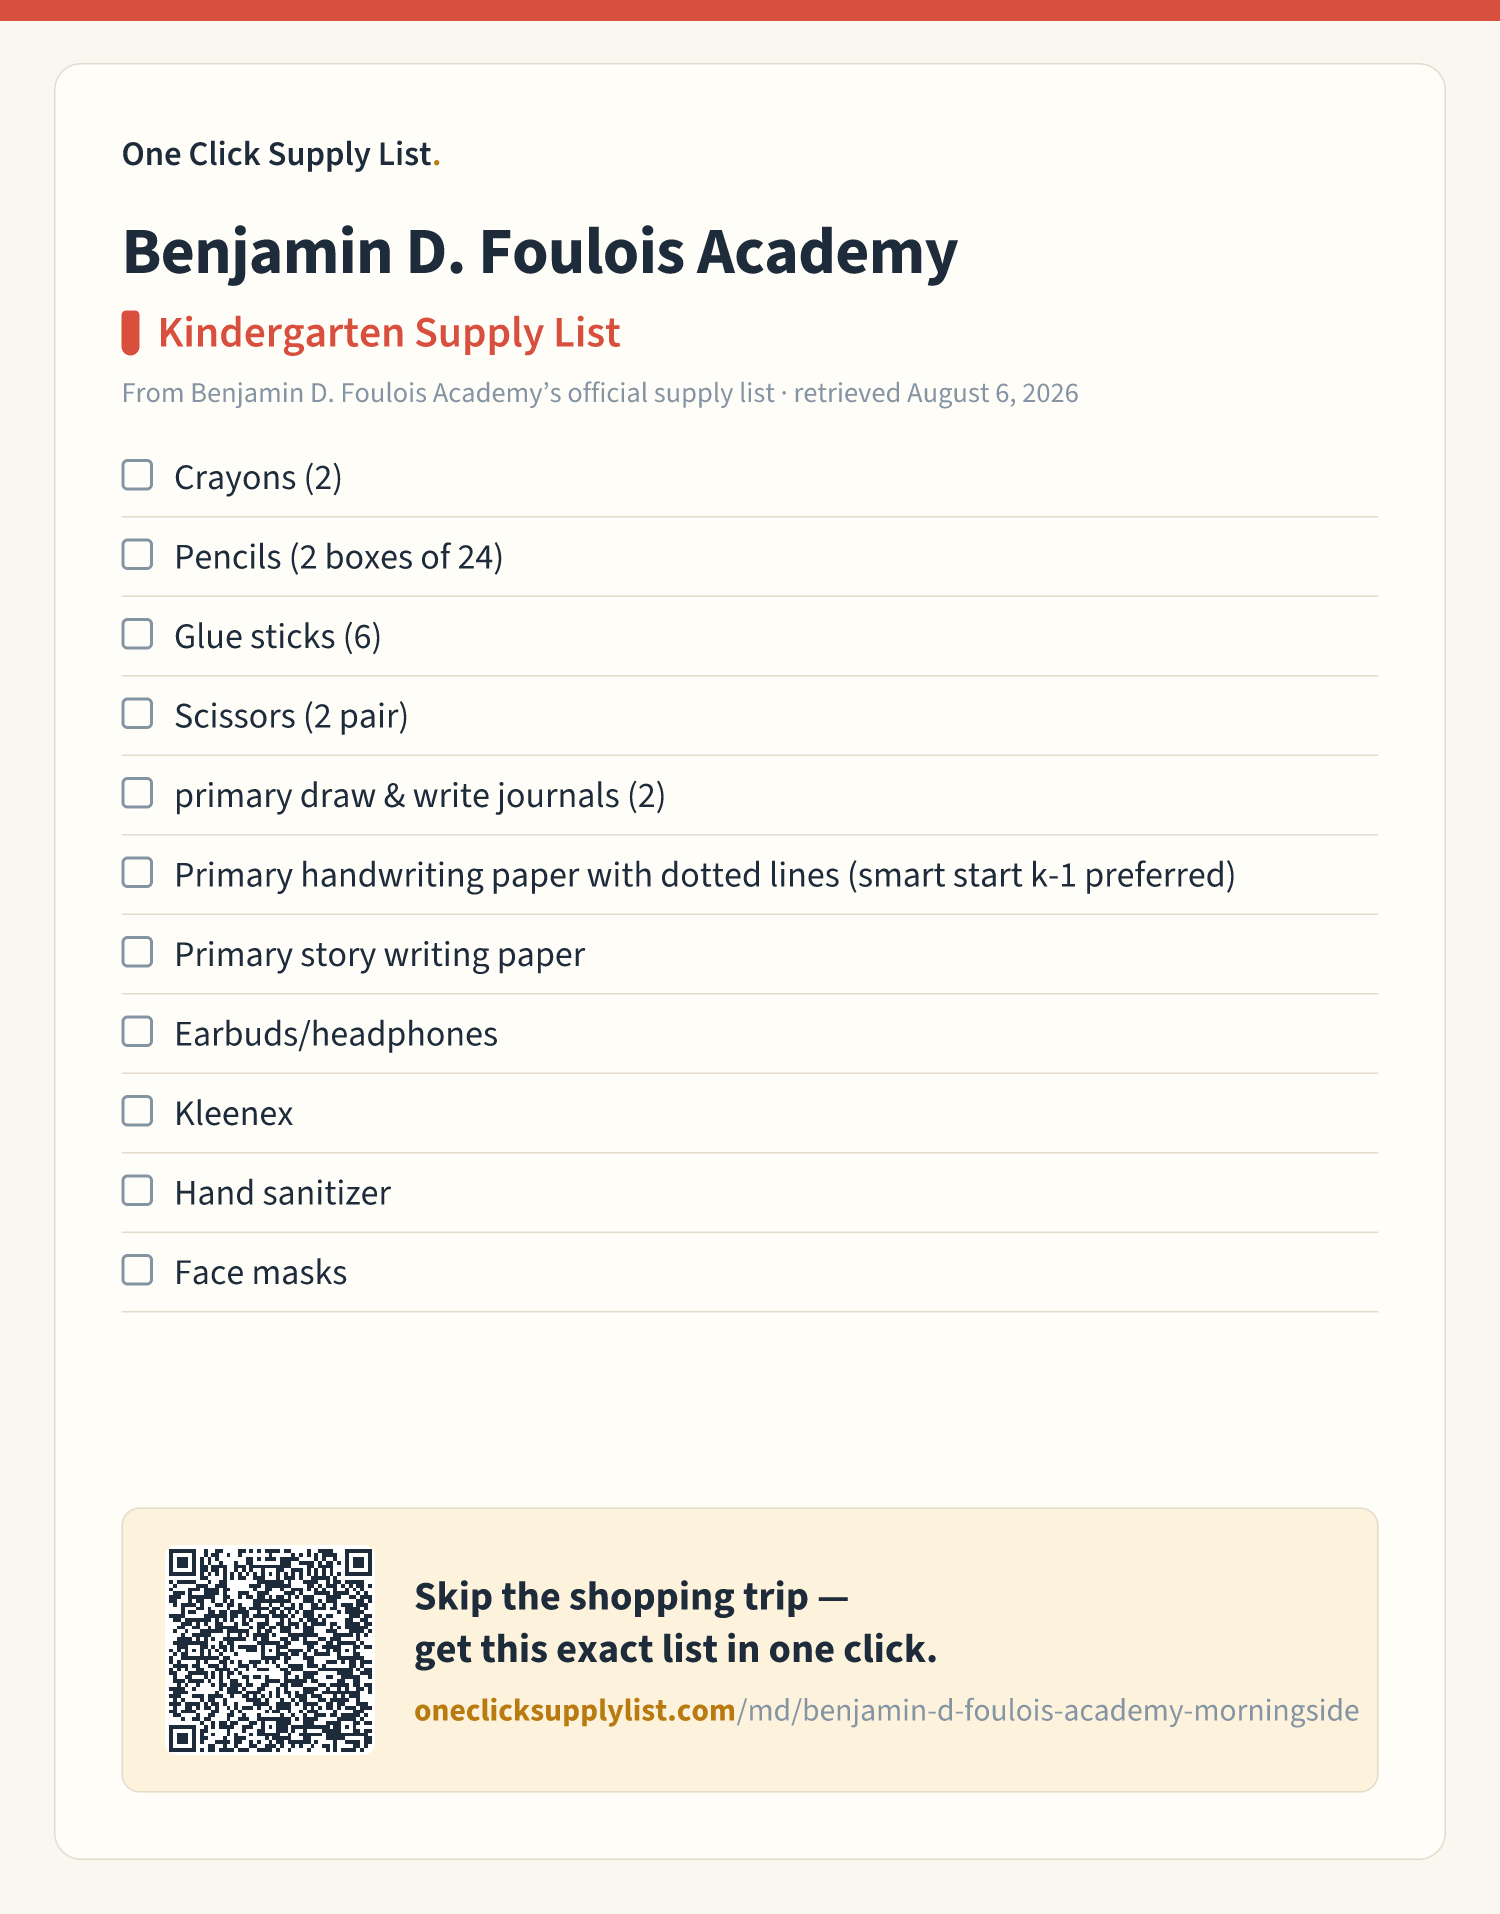Open the oneclicksupplylist.com link
Image resolution: width=1500 pixels, height=1914 pixels.
click(886, 1710)
